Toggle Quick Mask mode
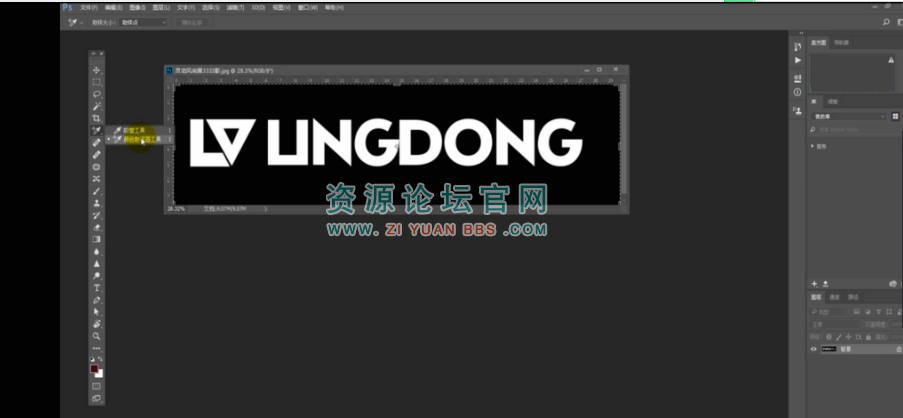The image size is (903, 418). pos(96,386)
